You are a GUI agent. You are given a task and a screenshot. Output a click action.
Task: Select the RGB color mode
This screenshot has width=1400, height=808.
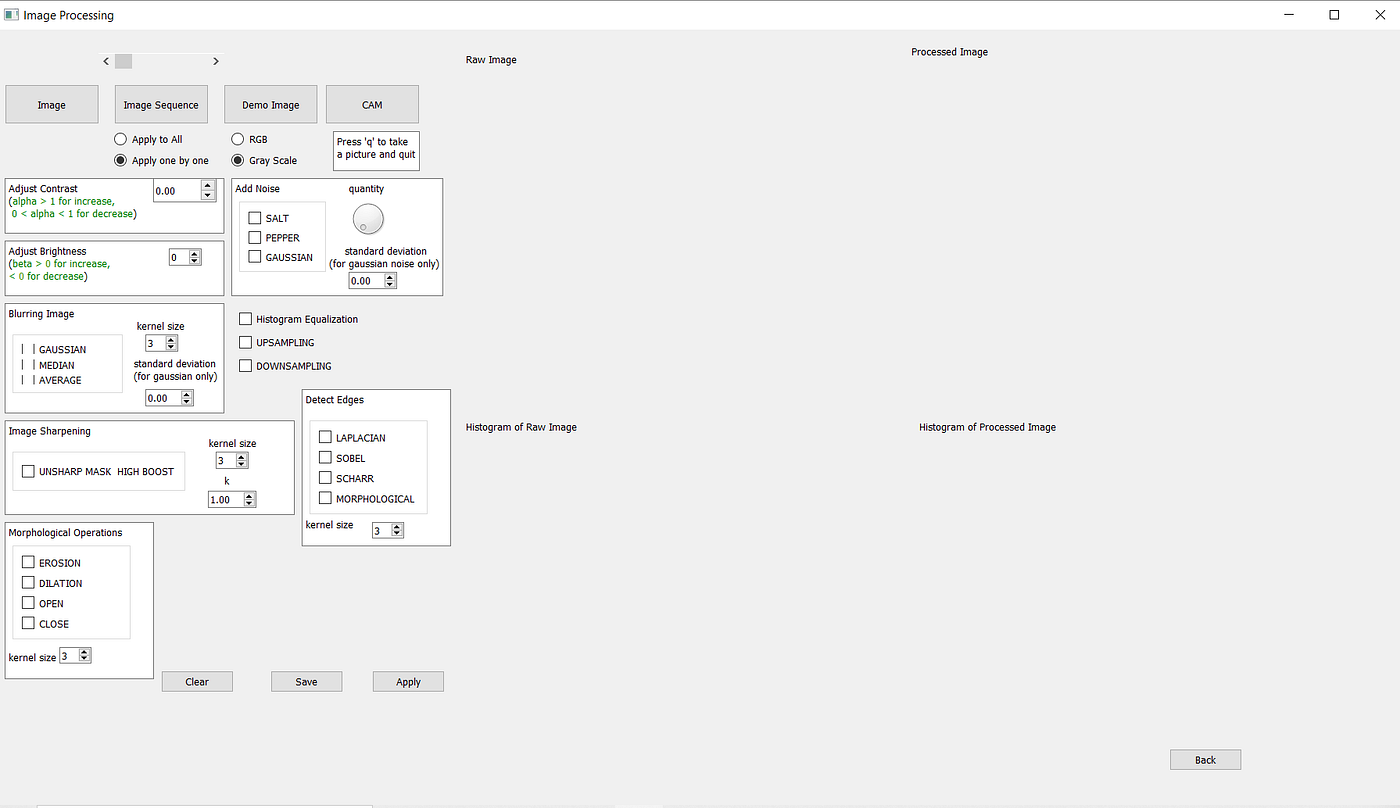pyautogui.click(x=238, y=139)
